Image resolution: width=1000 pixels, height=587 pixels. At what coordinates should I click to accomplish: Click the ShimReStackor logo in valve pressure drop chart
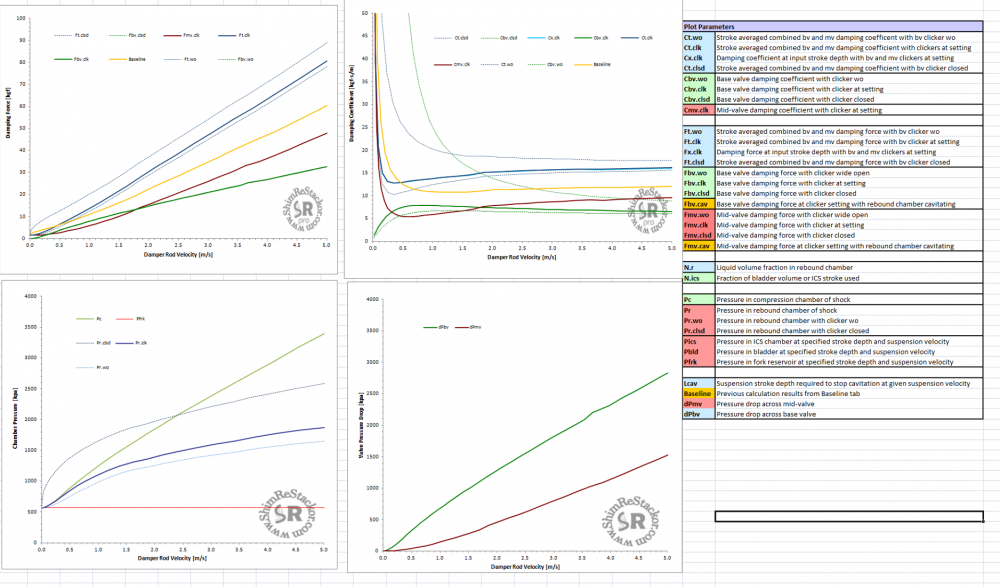point(628,523)
